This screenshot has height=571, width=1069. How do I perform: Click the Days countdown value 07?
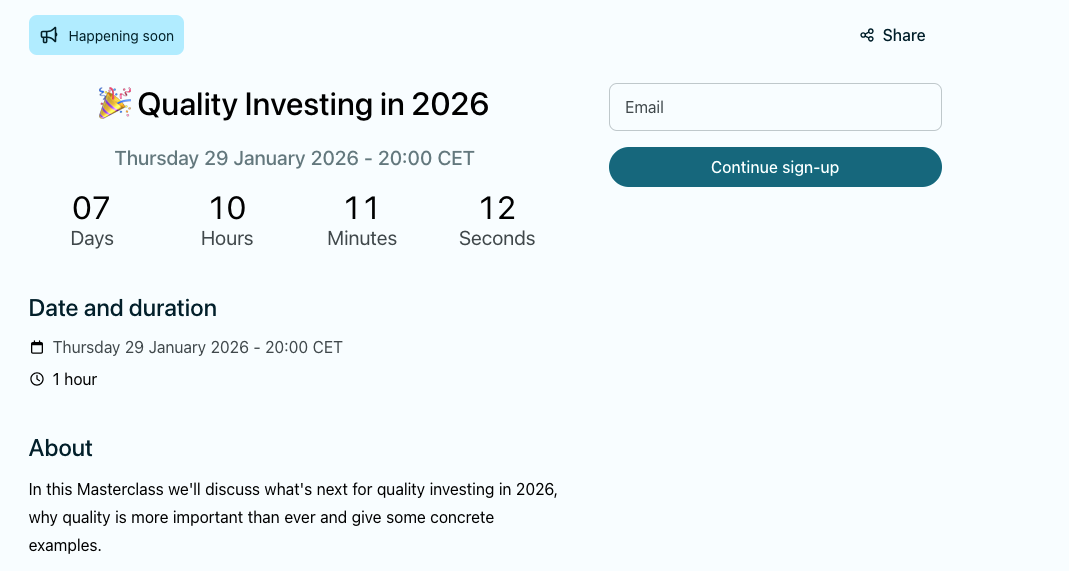click(x=91, y=208)
